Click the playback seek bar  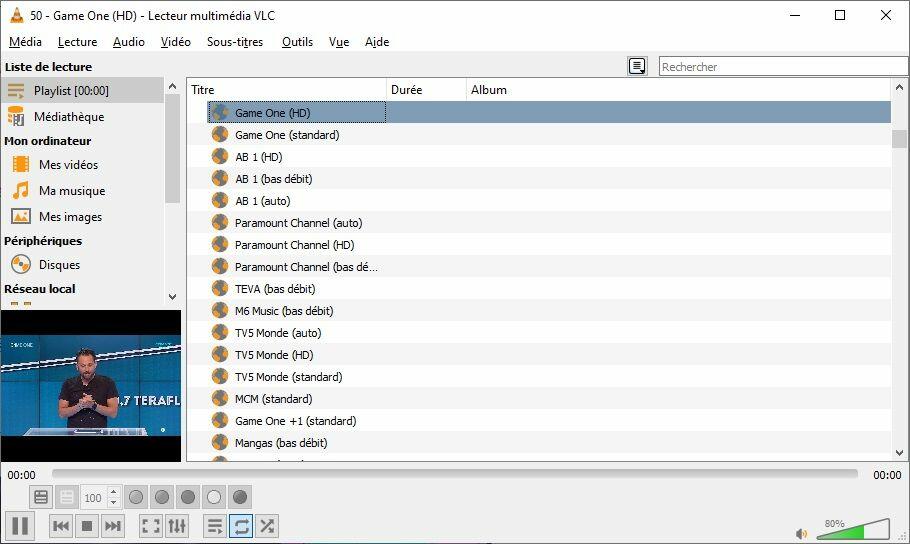[x=455, y=474]
